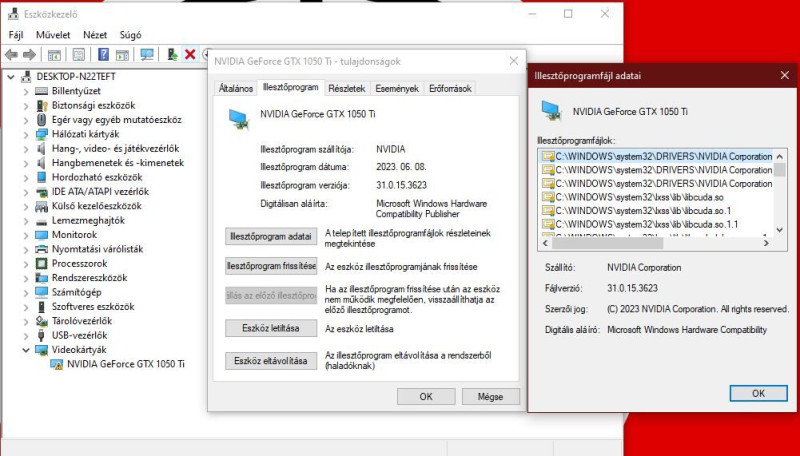Open the Erőforrások tab
This screenshot has height=456, width=800.
tap(450, 88)
